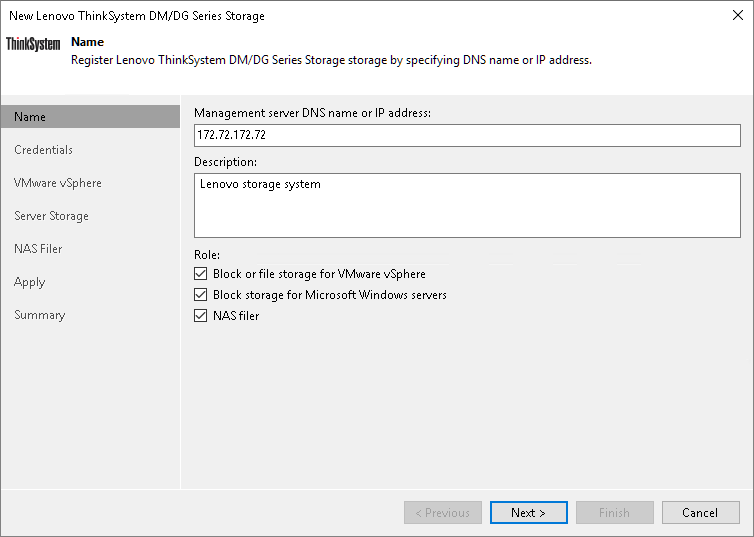This screenshot has height=537, width=754.
Task: Select the Name wizard step
Action: (90, 117)
